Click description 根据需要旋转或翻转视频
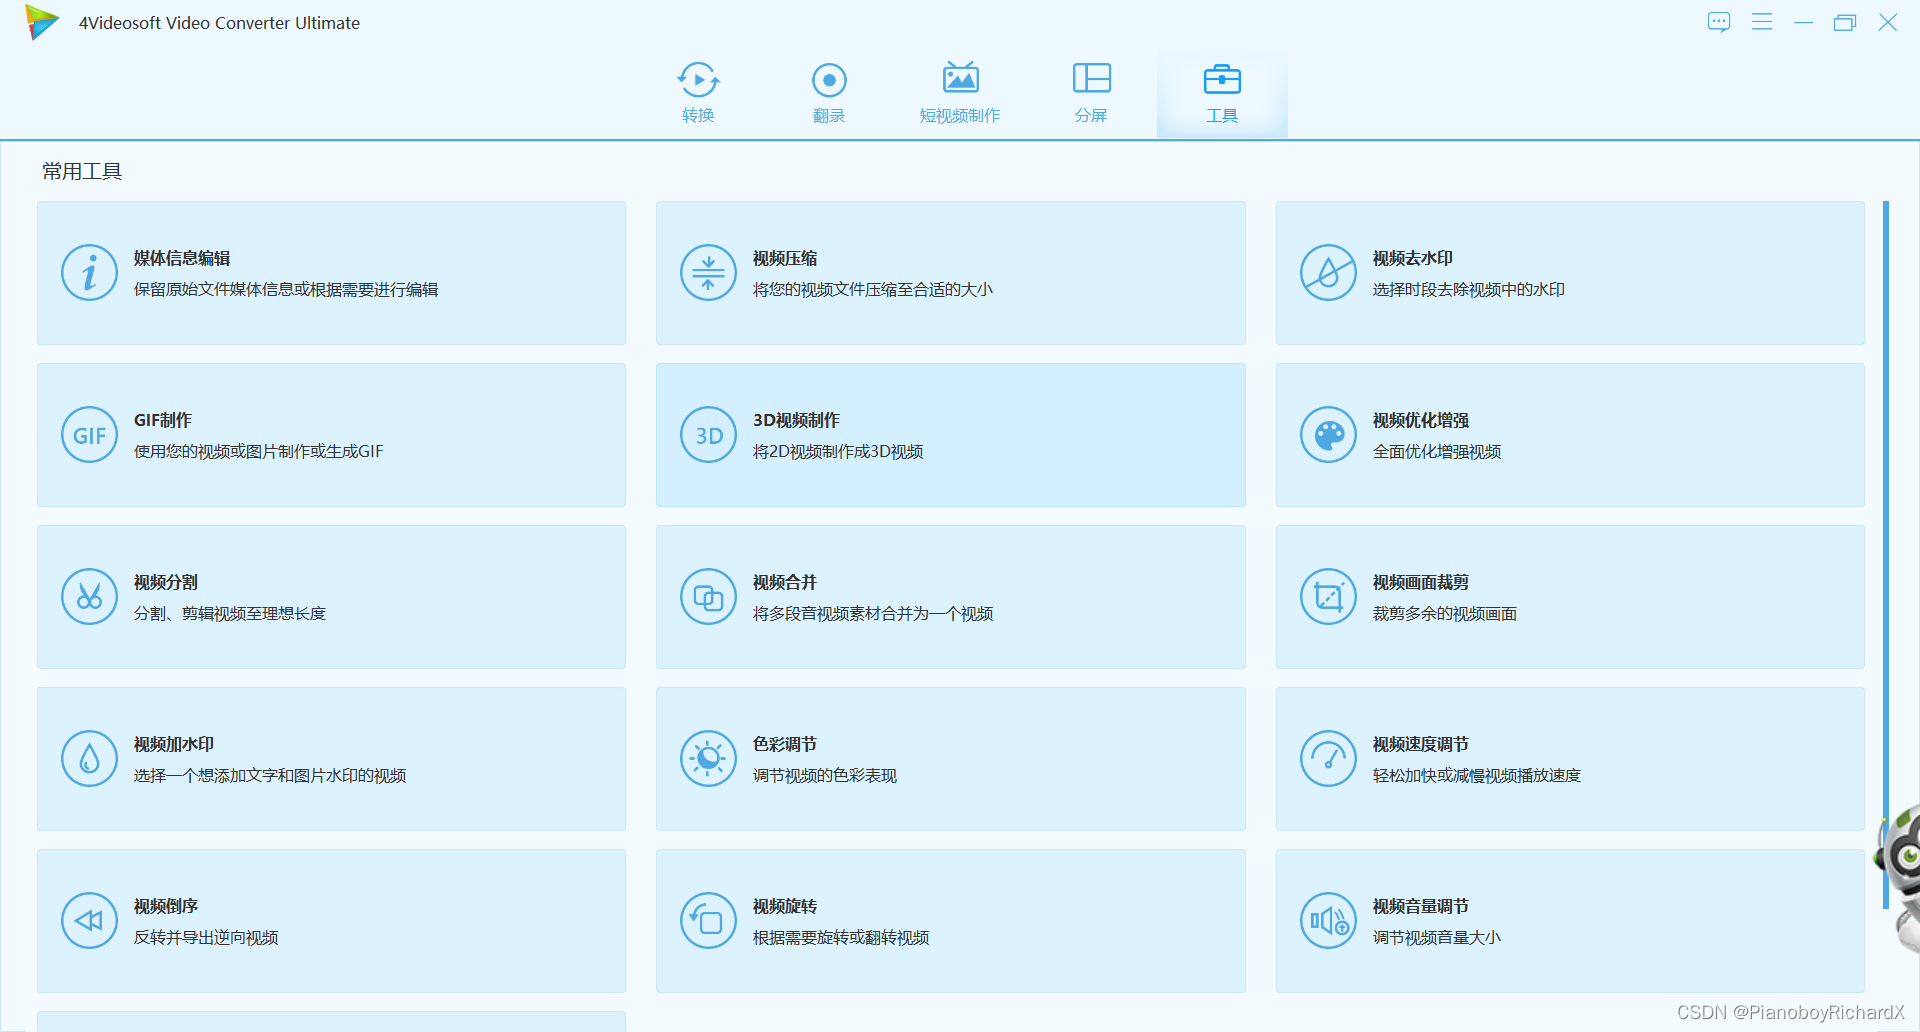This screenshot has width=1920, height=1032. tap(841, 937)
